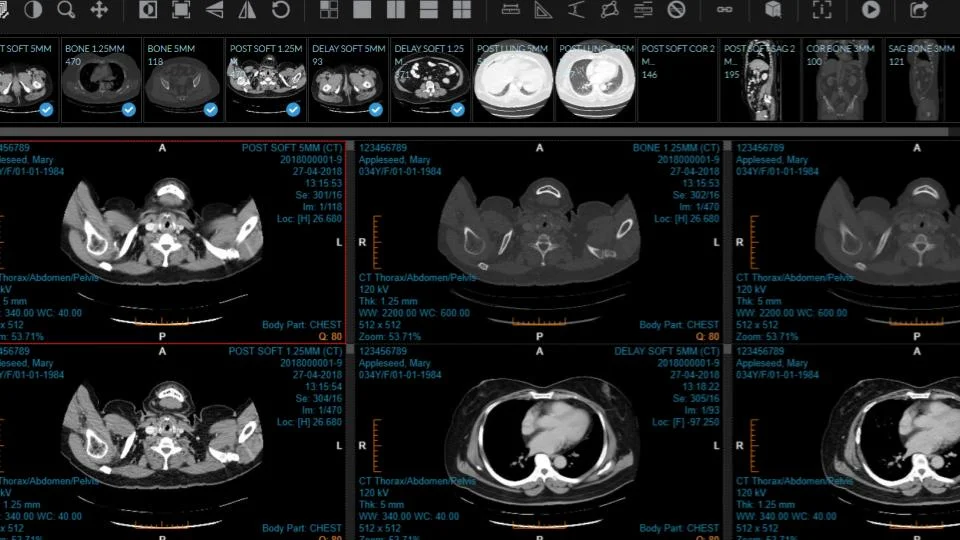Start cine playback
The width and height of the screenshot is (960, 540).
tap(871, 9)
